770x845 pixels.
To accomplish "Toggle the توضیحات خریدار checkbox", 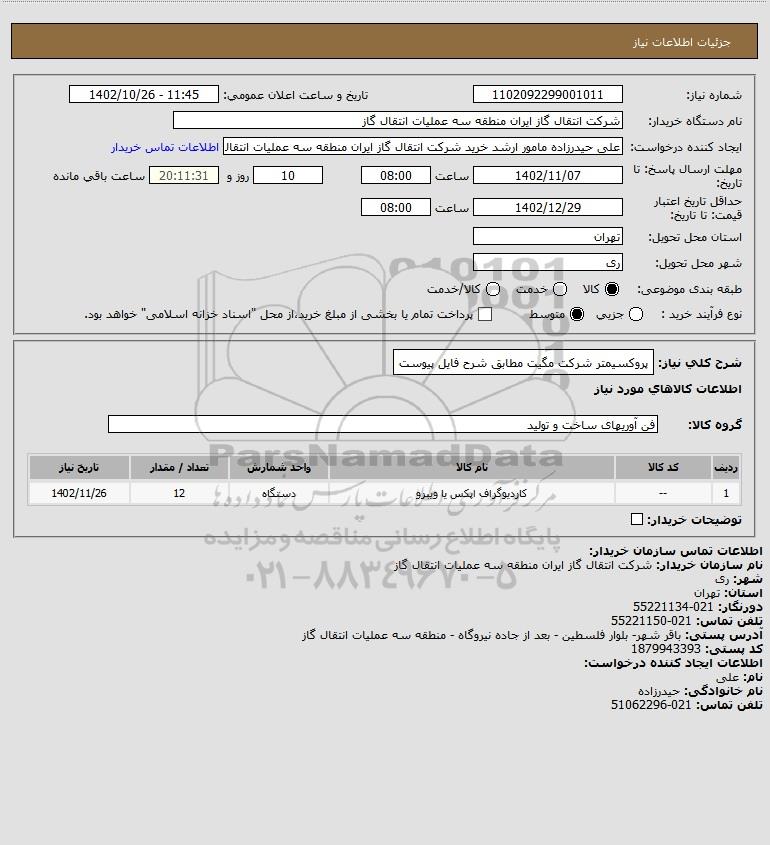I will pos(637,519).
